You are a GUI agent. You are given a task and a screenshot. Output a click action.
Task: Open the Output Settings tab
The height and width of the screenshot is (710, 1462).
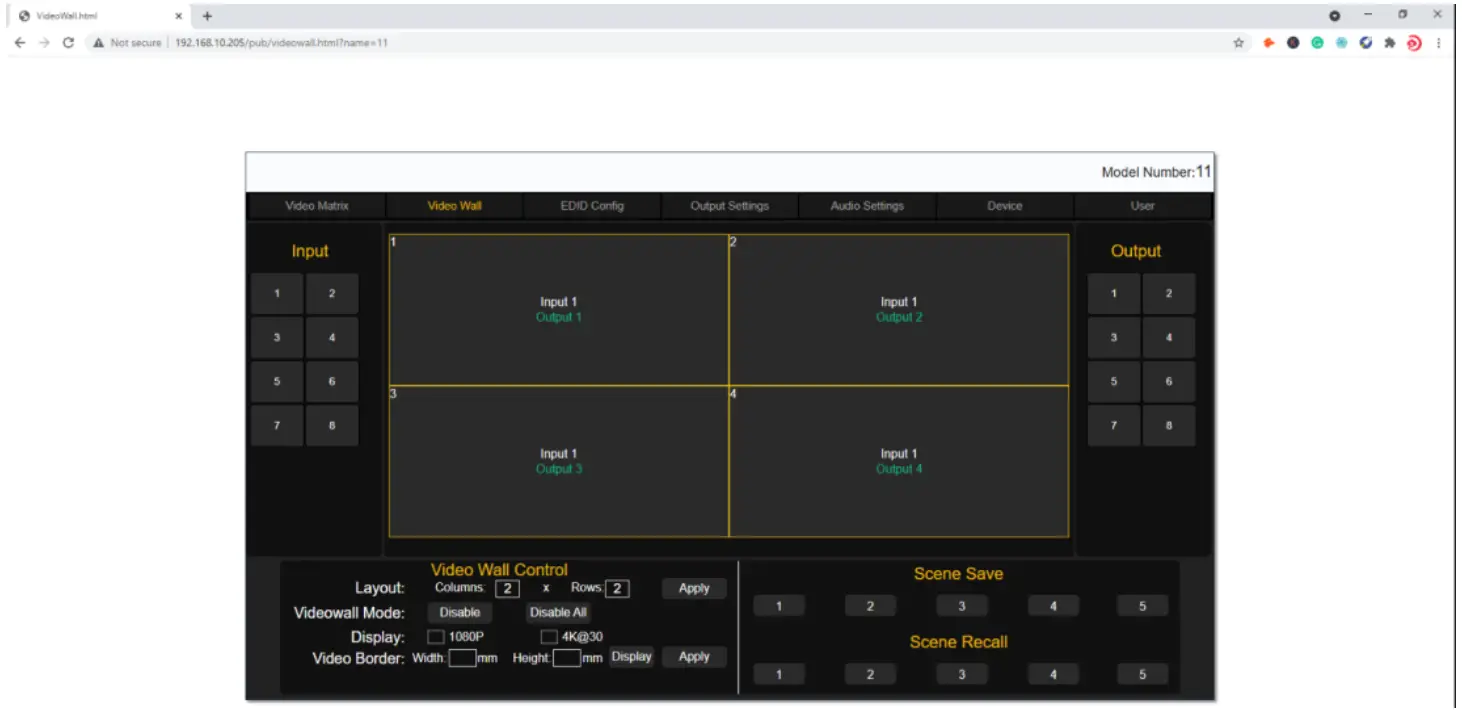[729, 206]
